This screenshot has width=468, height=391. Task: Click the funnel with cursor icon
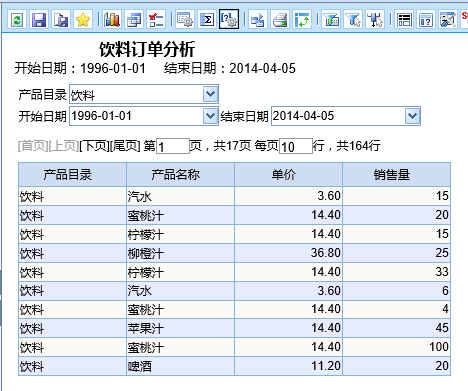[353, 20]
